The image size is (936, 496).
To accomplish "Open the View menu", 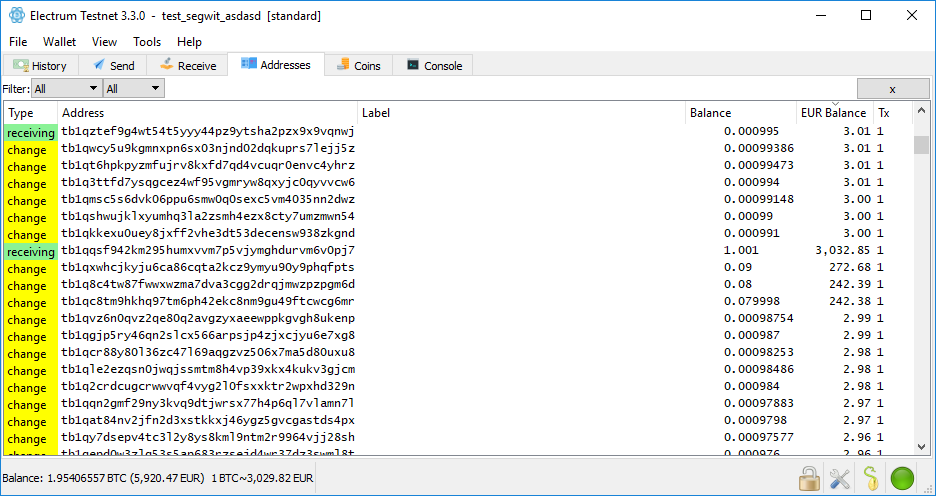I will (x=104, y=42).
